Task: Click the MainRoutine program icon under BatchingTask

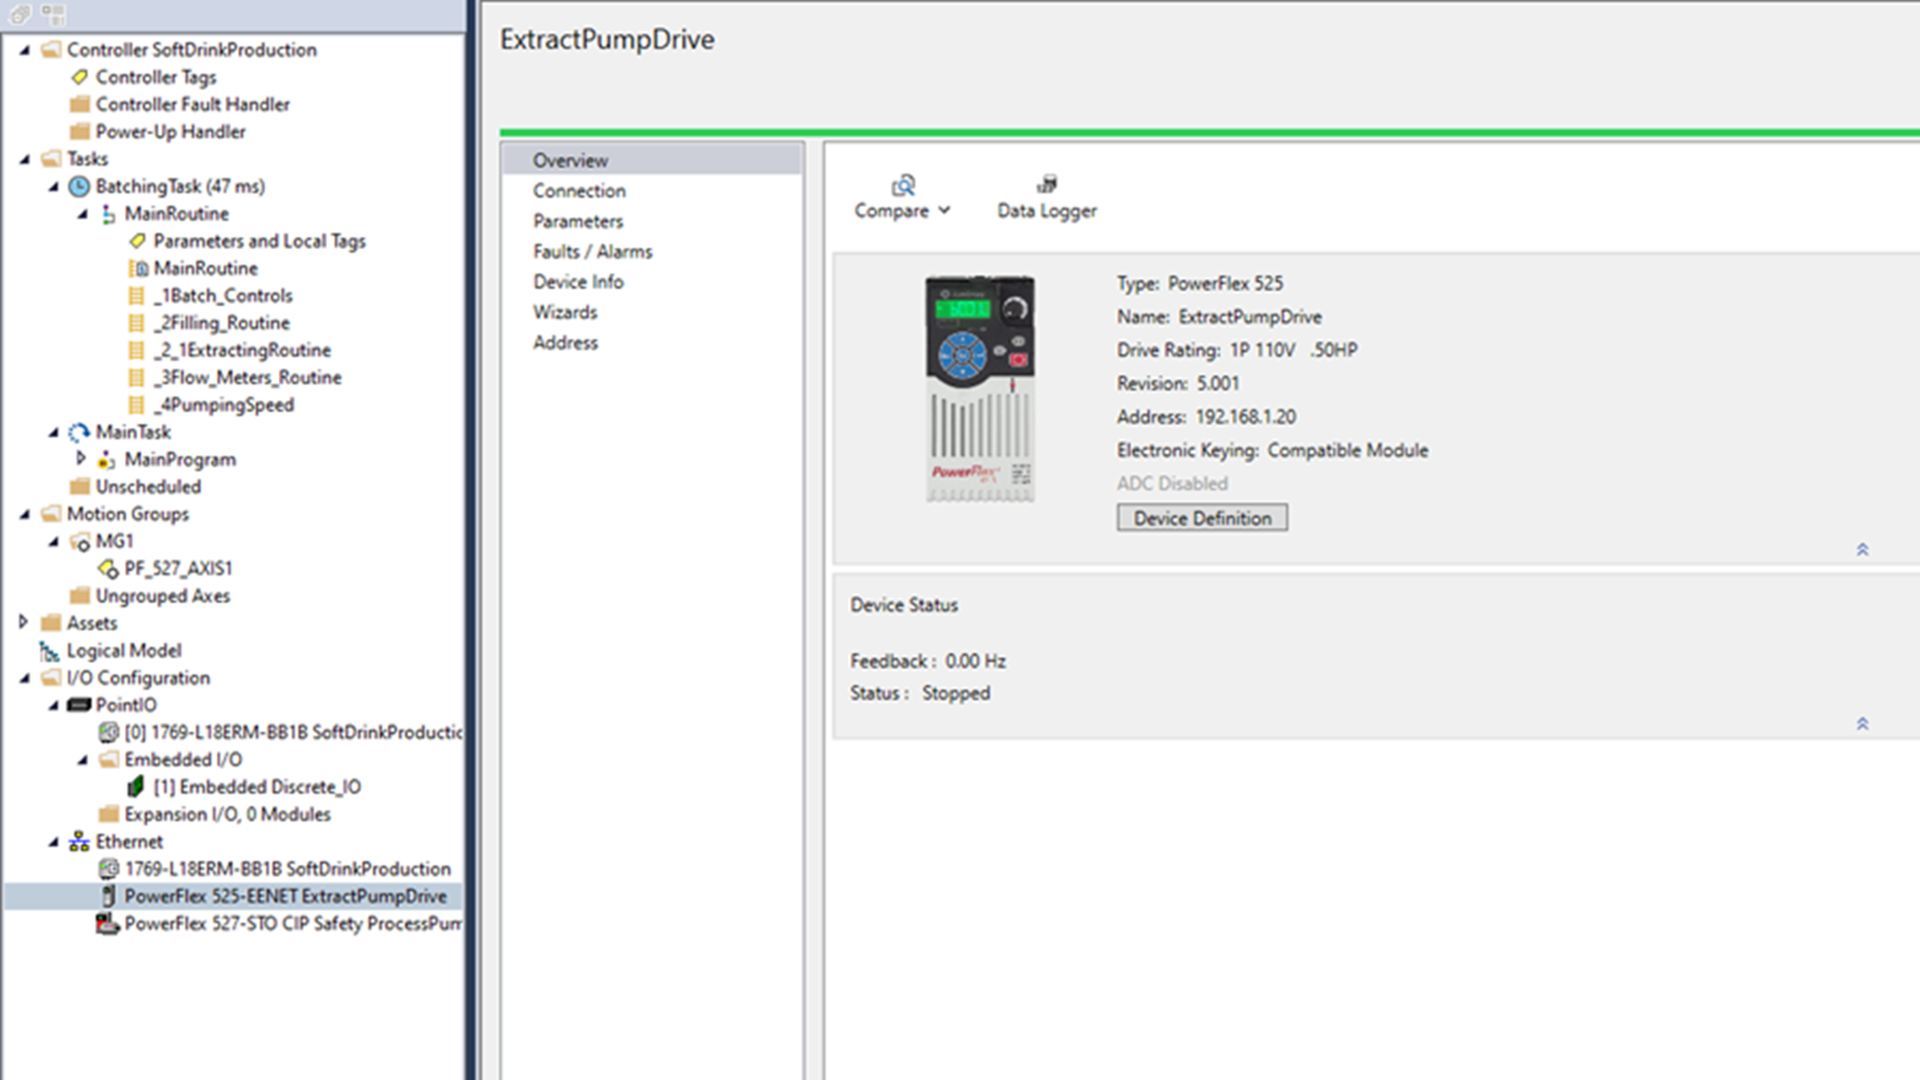Action: coord(108,214)
